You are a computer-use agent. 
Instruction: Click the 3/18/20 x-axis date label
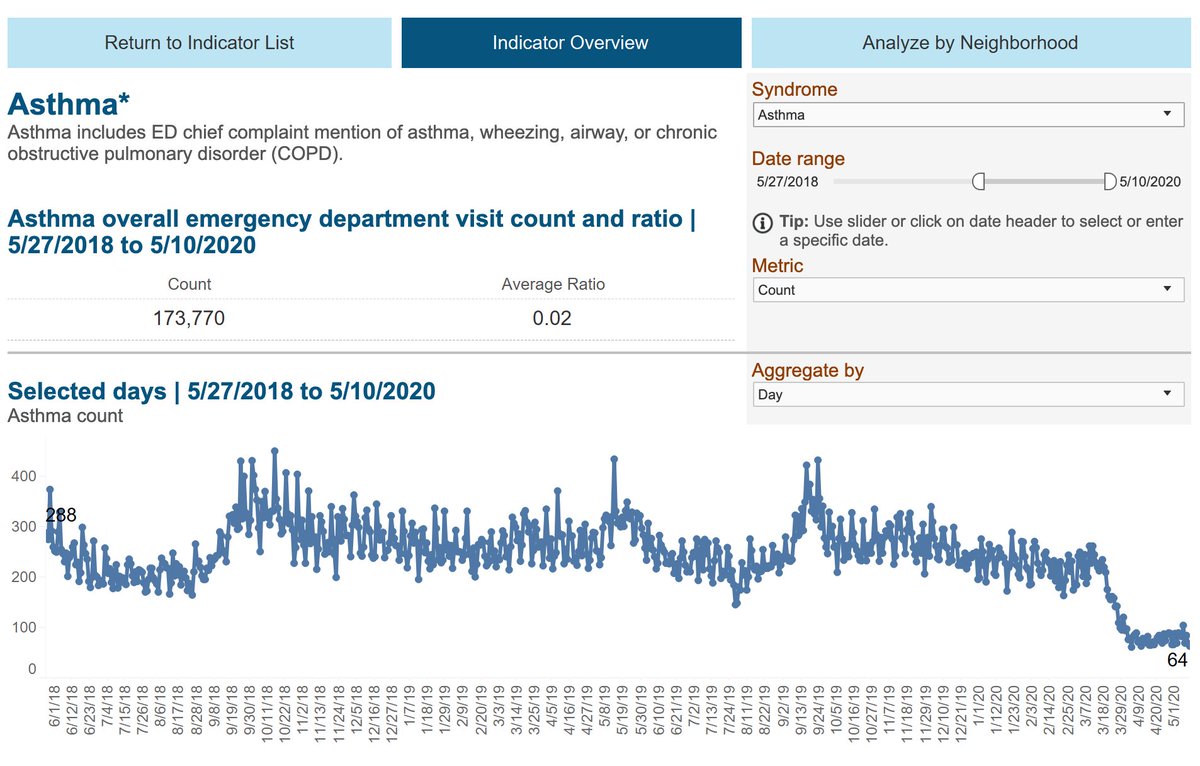click(1105, 708)
